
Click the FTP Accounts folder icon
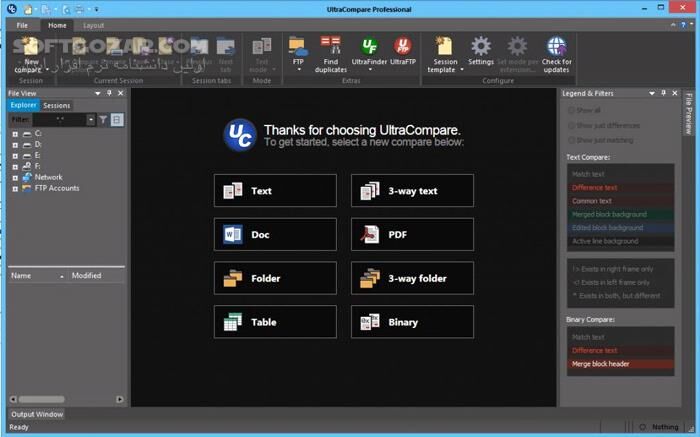click(x=27, y=188)
